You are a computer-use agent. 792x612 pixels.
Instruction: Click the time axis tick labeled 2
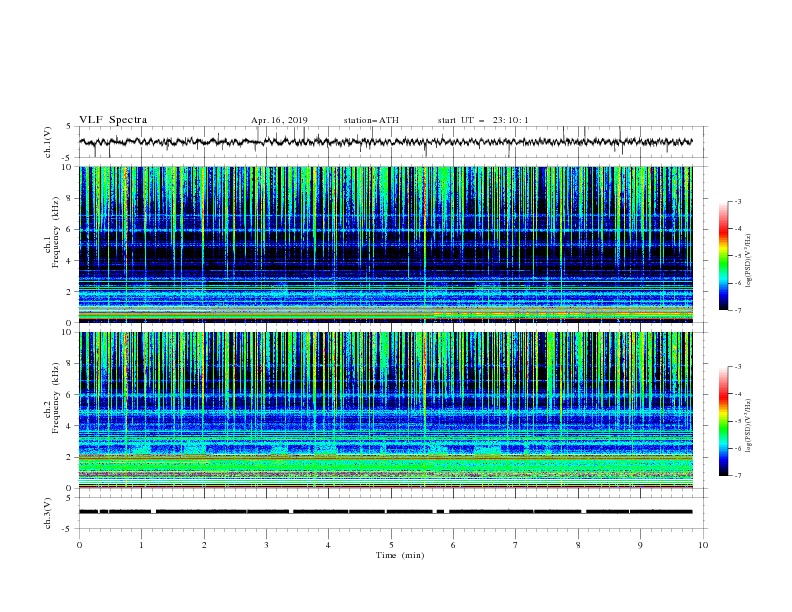pyautogui.click(x=204, y=545)
